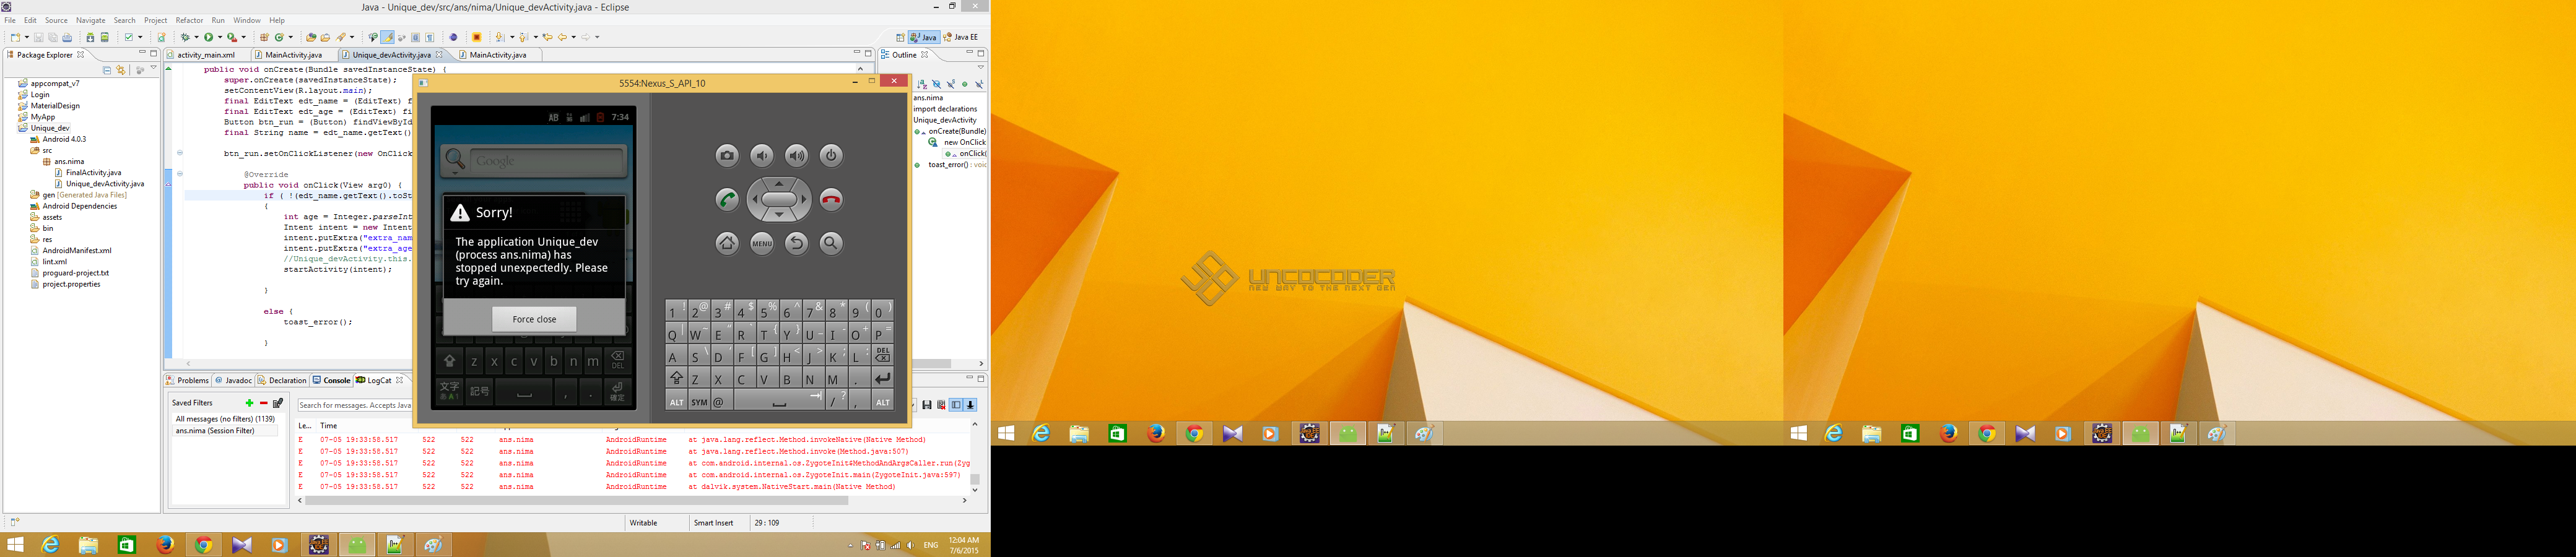Viewport: 2576px width, 557px height.
Task: Select 'All messages (no filters)' LogCat filter
Action: (225, 419)
